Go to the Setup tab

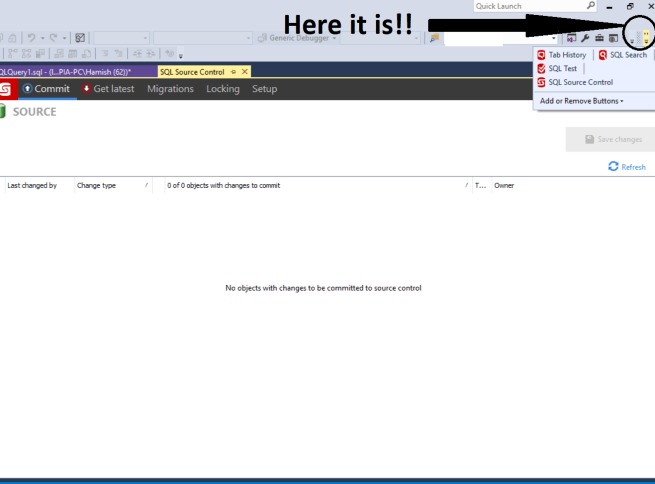264,89
